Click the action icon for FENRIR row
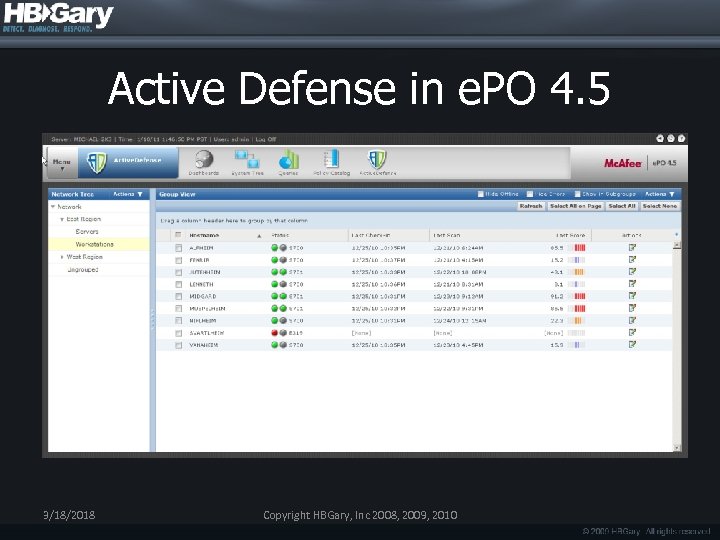720x540 pixels. (632, 259)
